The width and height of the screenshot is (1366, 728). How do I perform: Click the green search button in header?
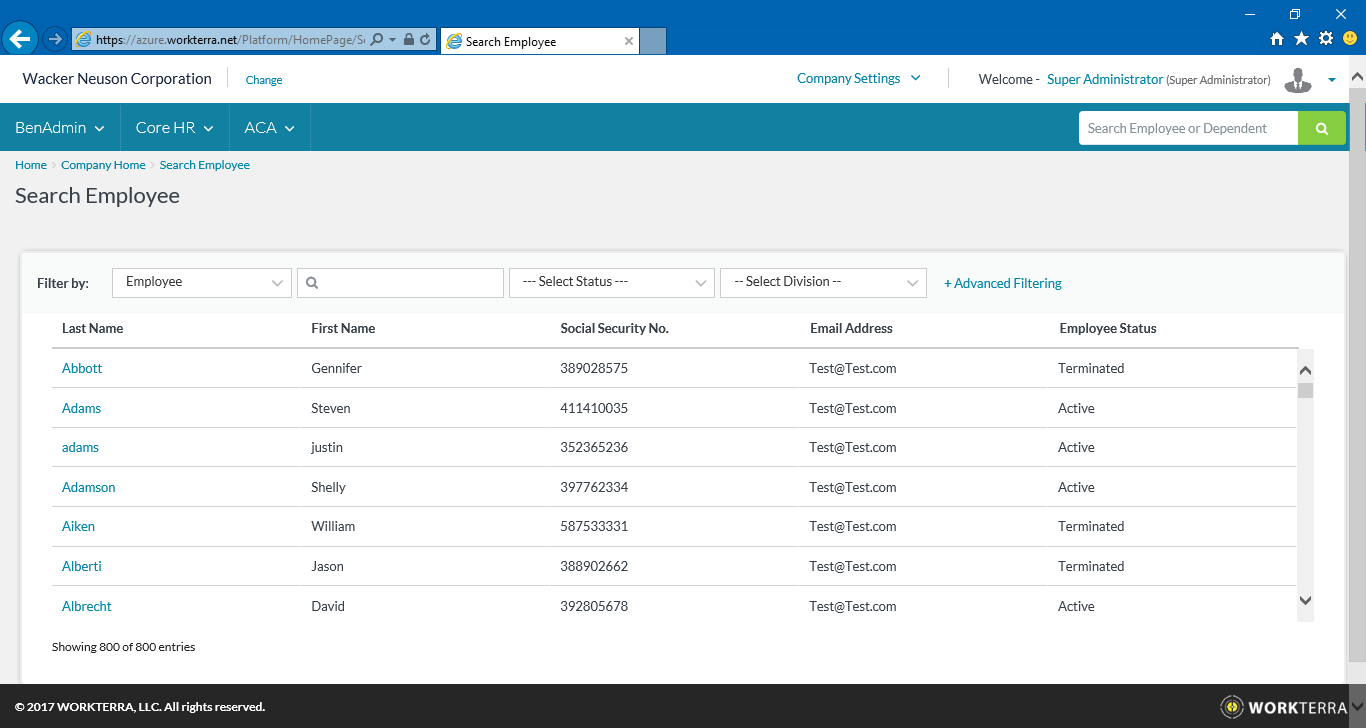[x=1322, y=128]
